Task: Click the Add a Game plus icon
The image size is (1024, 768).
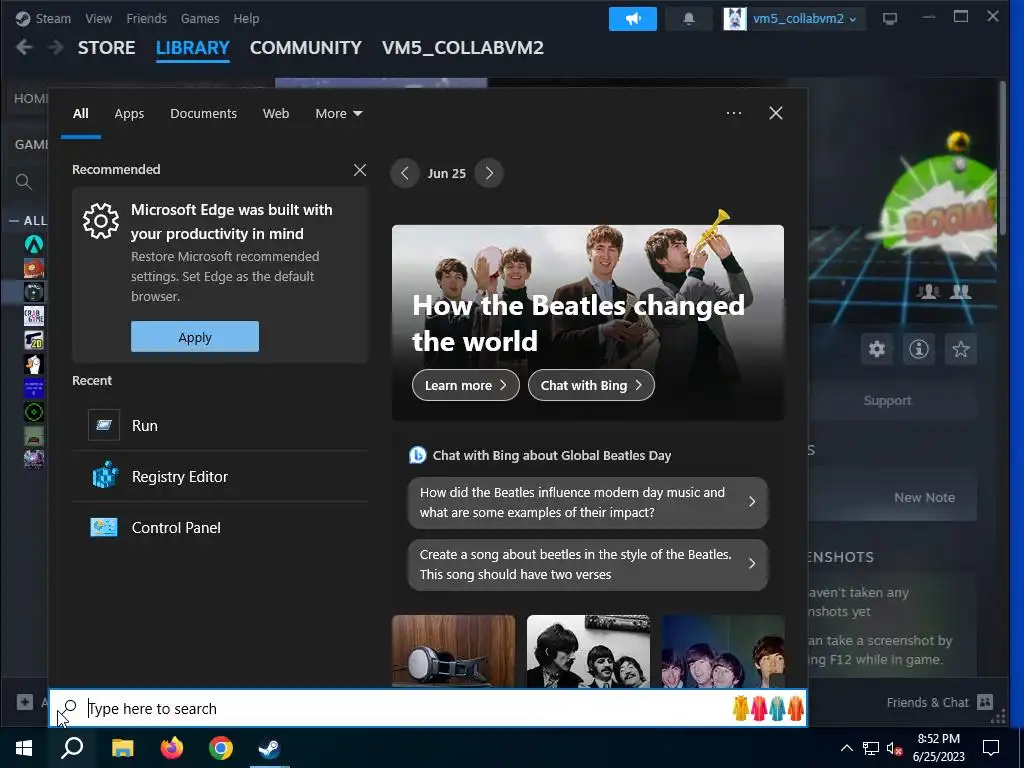Action: tap(25, 702)
